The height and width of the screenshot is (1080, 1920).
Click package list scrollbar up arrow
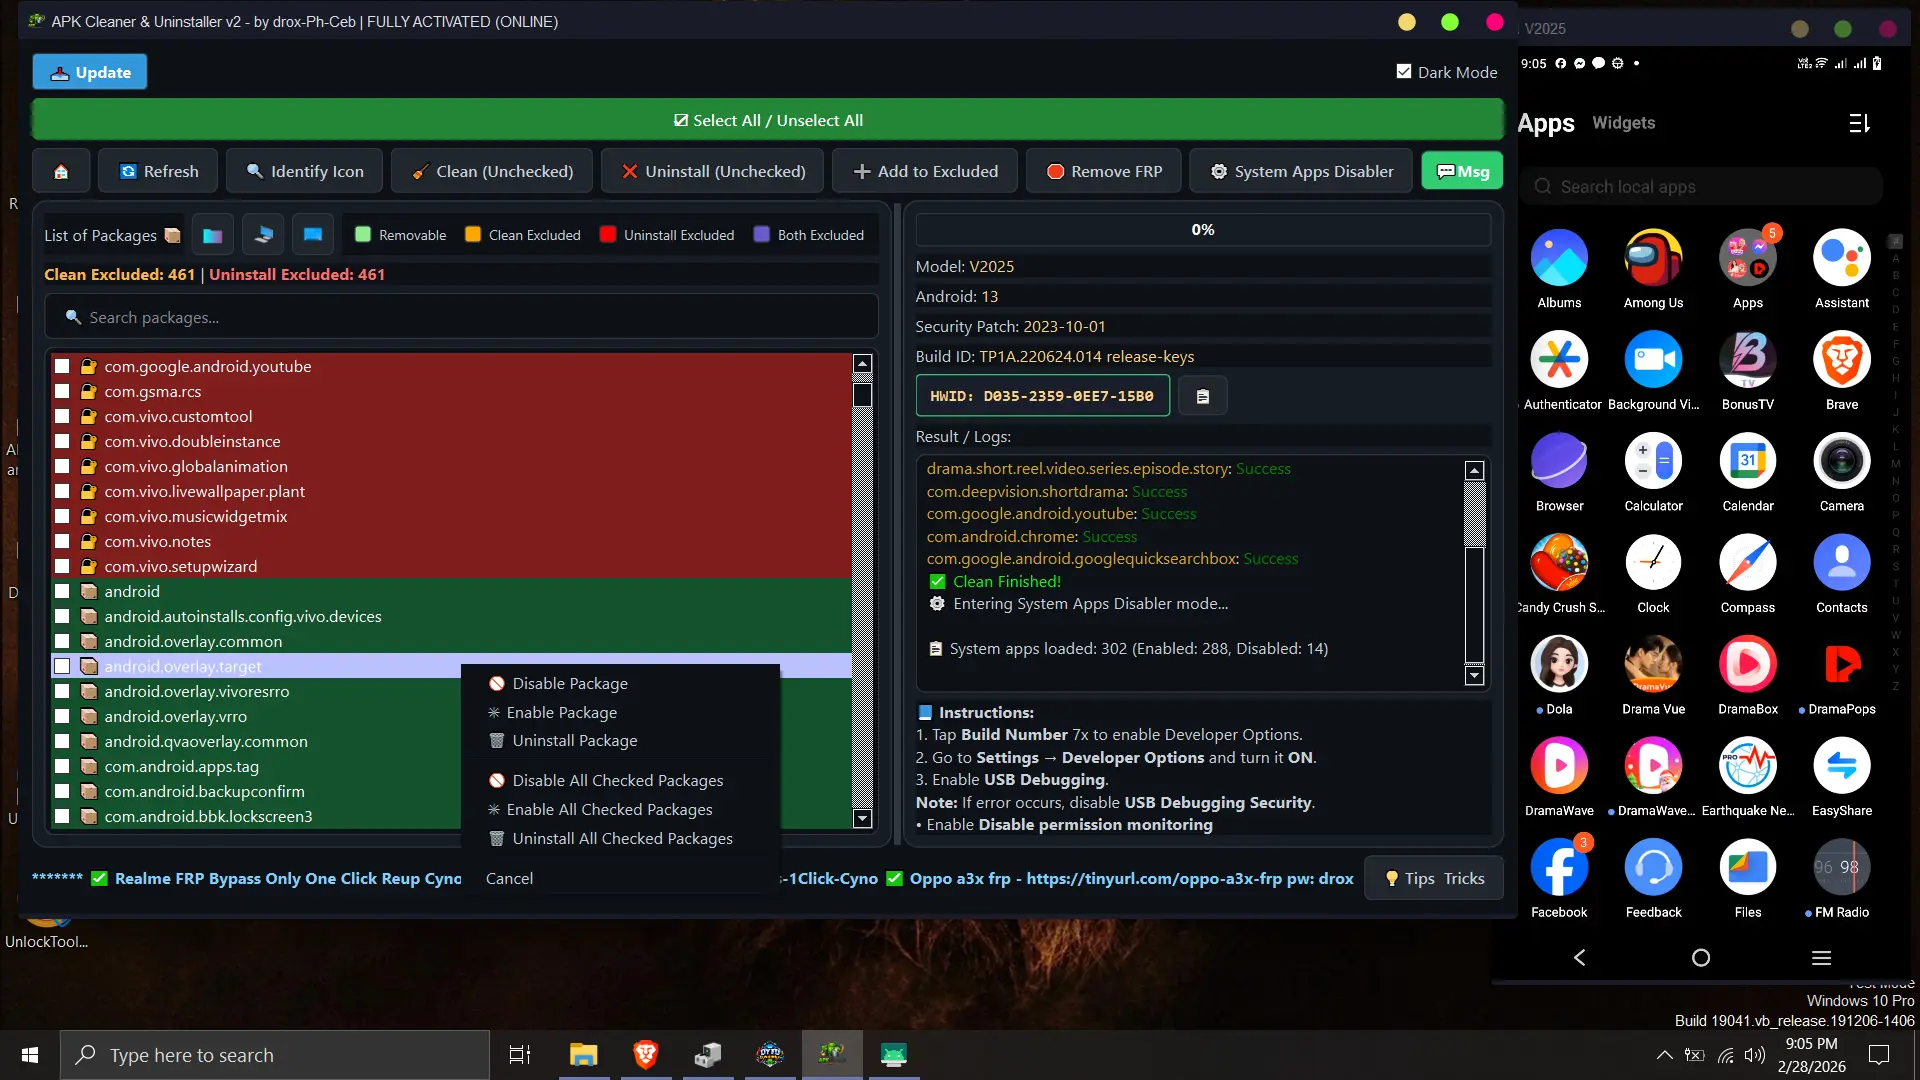click(862, 364)
